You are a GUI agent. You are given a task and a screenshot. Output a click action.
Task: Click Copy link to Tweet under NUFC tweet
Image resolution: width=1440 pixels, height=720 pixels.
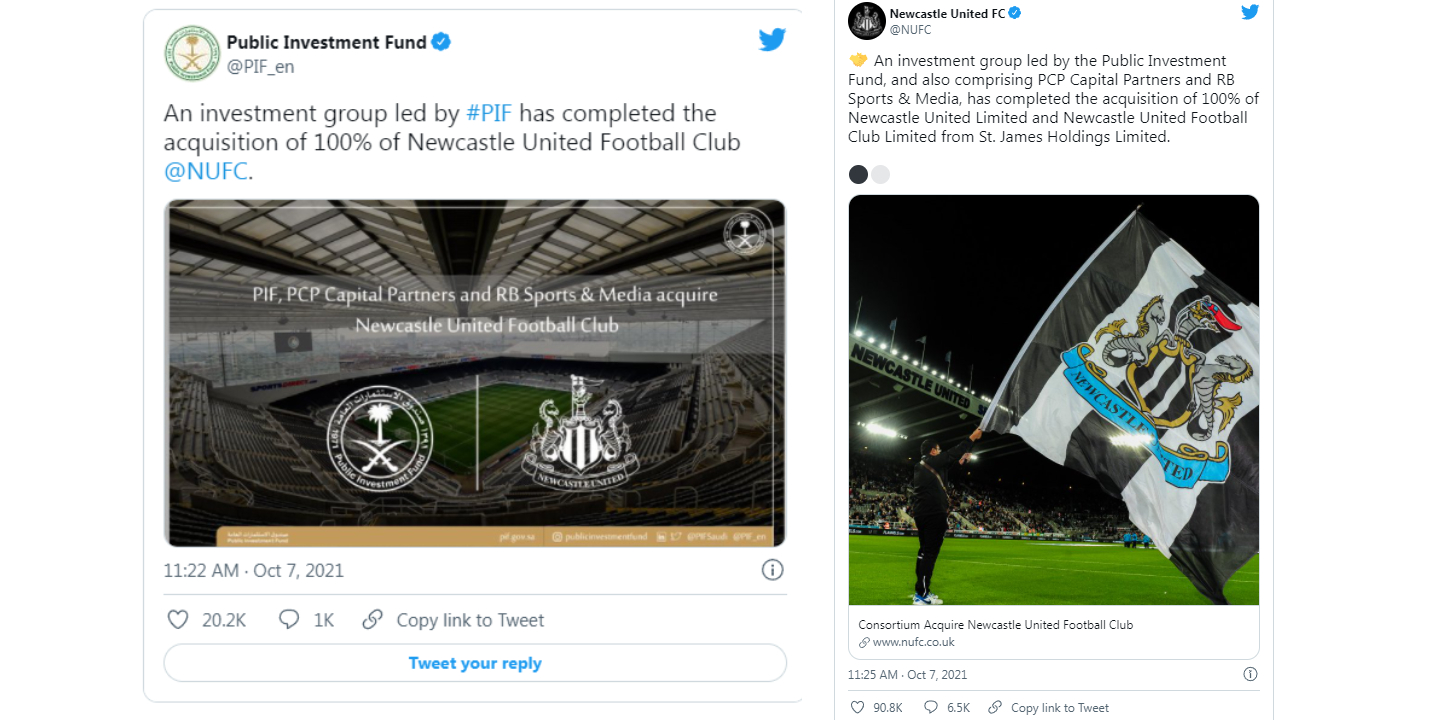coord(1059,707)
